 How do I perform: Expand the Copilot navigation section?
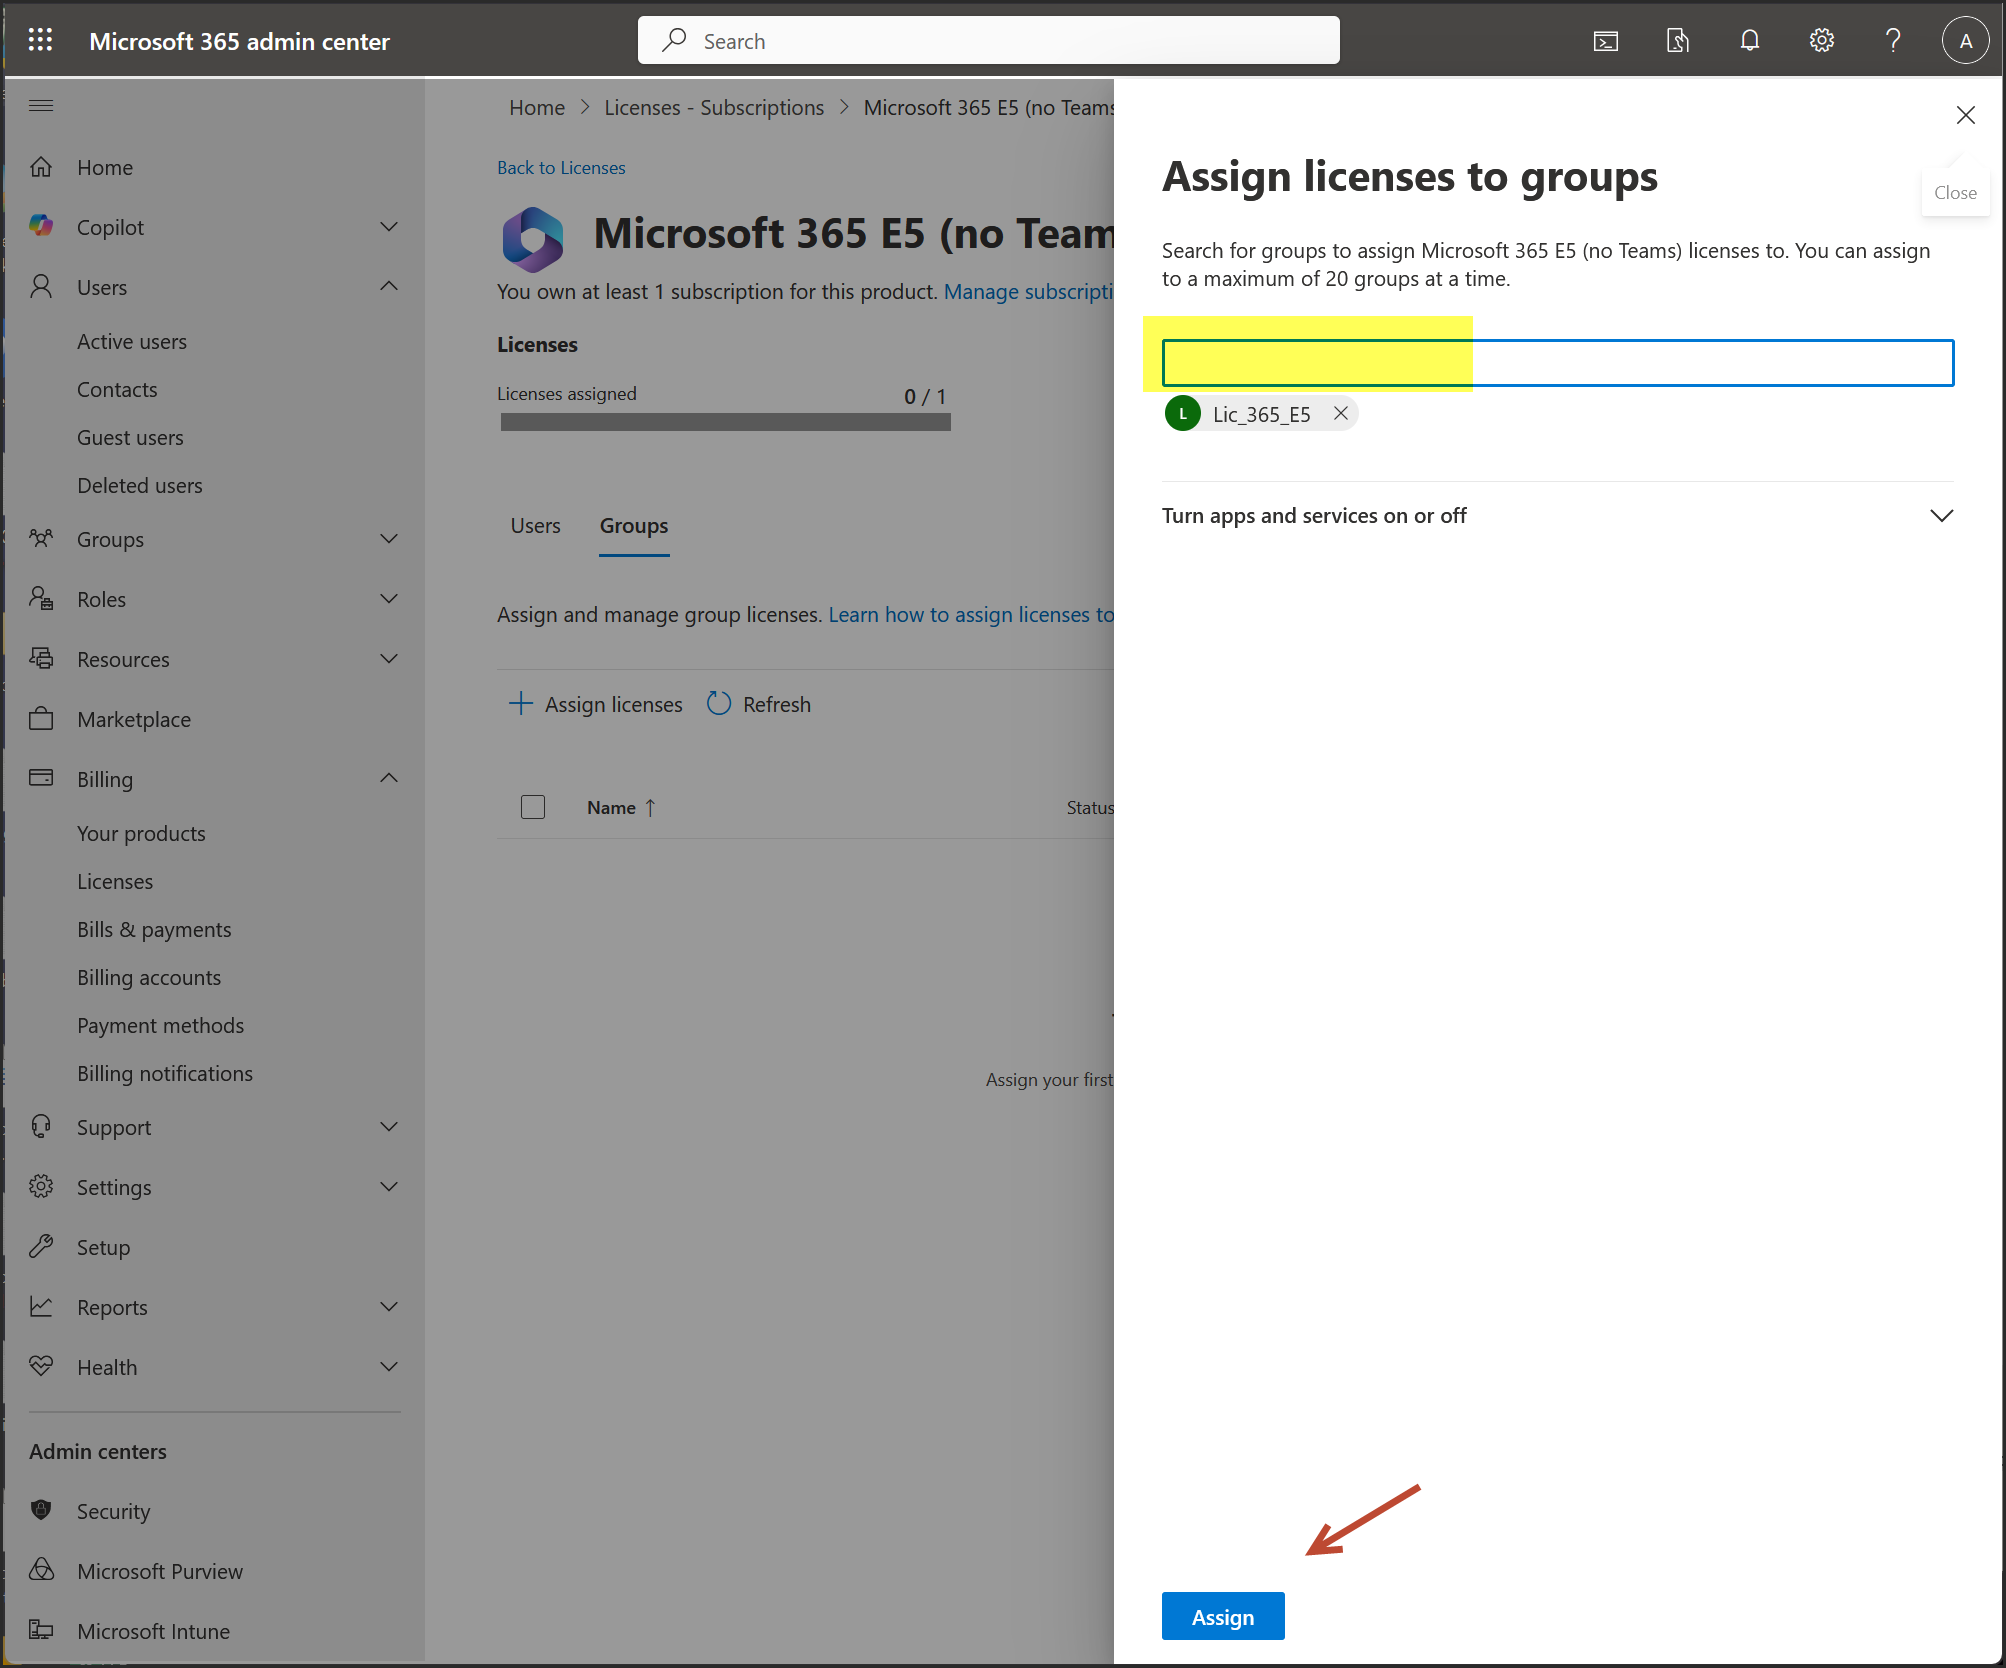point(389,227)
